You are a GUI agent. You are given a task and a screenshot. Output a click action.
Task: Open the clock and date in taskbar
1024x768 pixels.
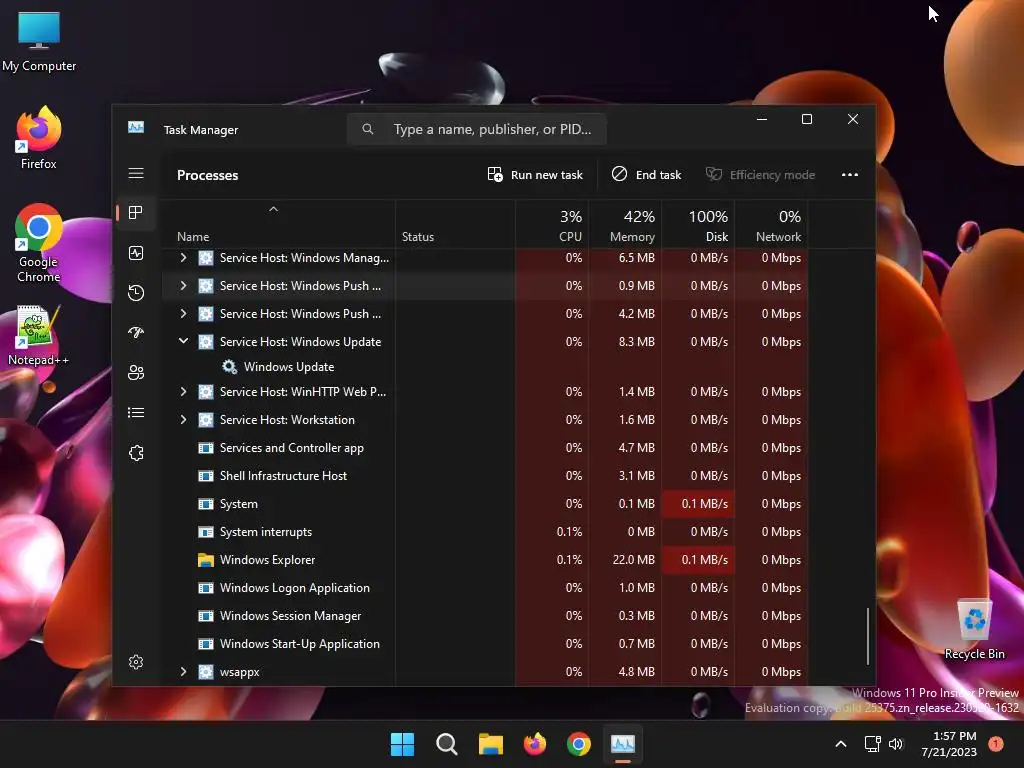[949, 744]
